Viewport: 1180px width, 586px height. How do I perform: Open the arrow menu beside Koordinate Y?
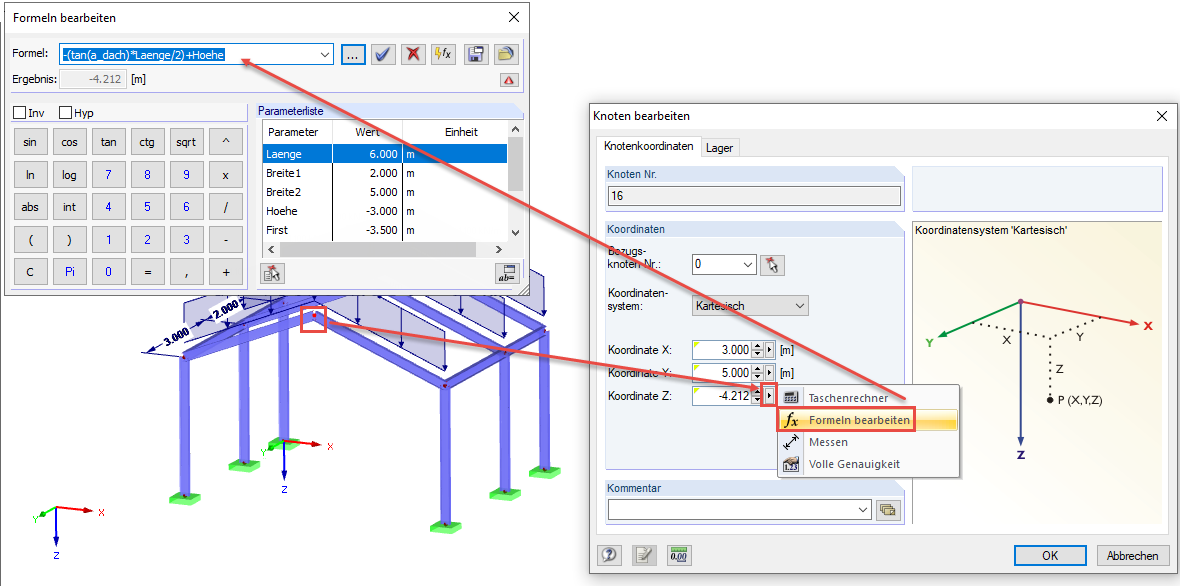point(769,372)
